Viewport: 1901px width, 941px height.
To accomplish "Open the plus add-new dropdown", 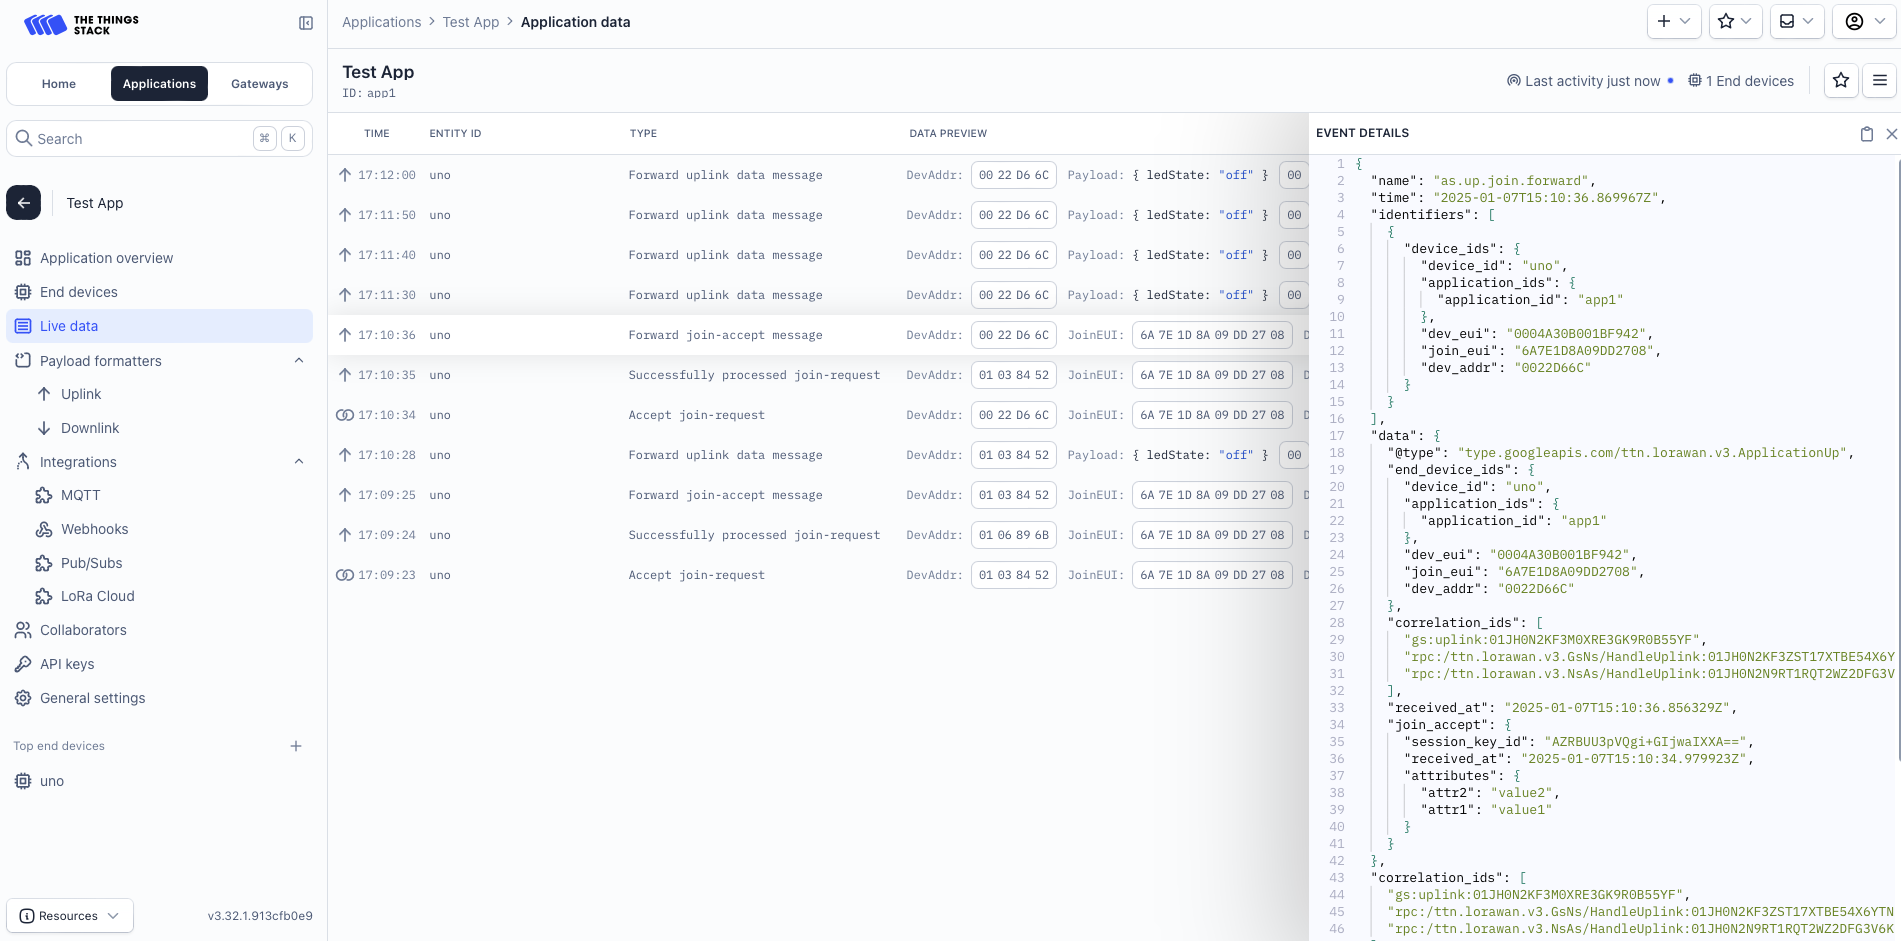I will click(1673, 21).
